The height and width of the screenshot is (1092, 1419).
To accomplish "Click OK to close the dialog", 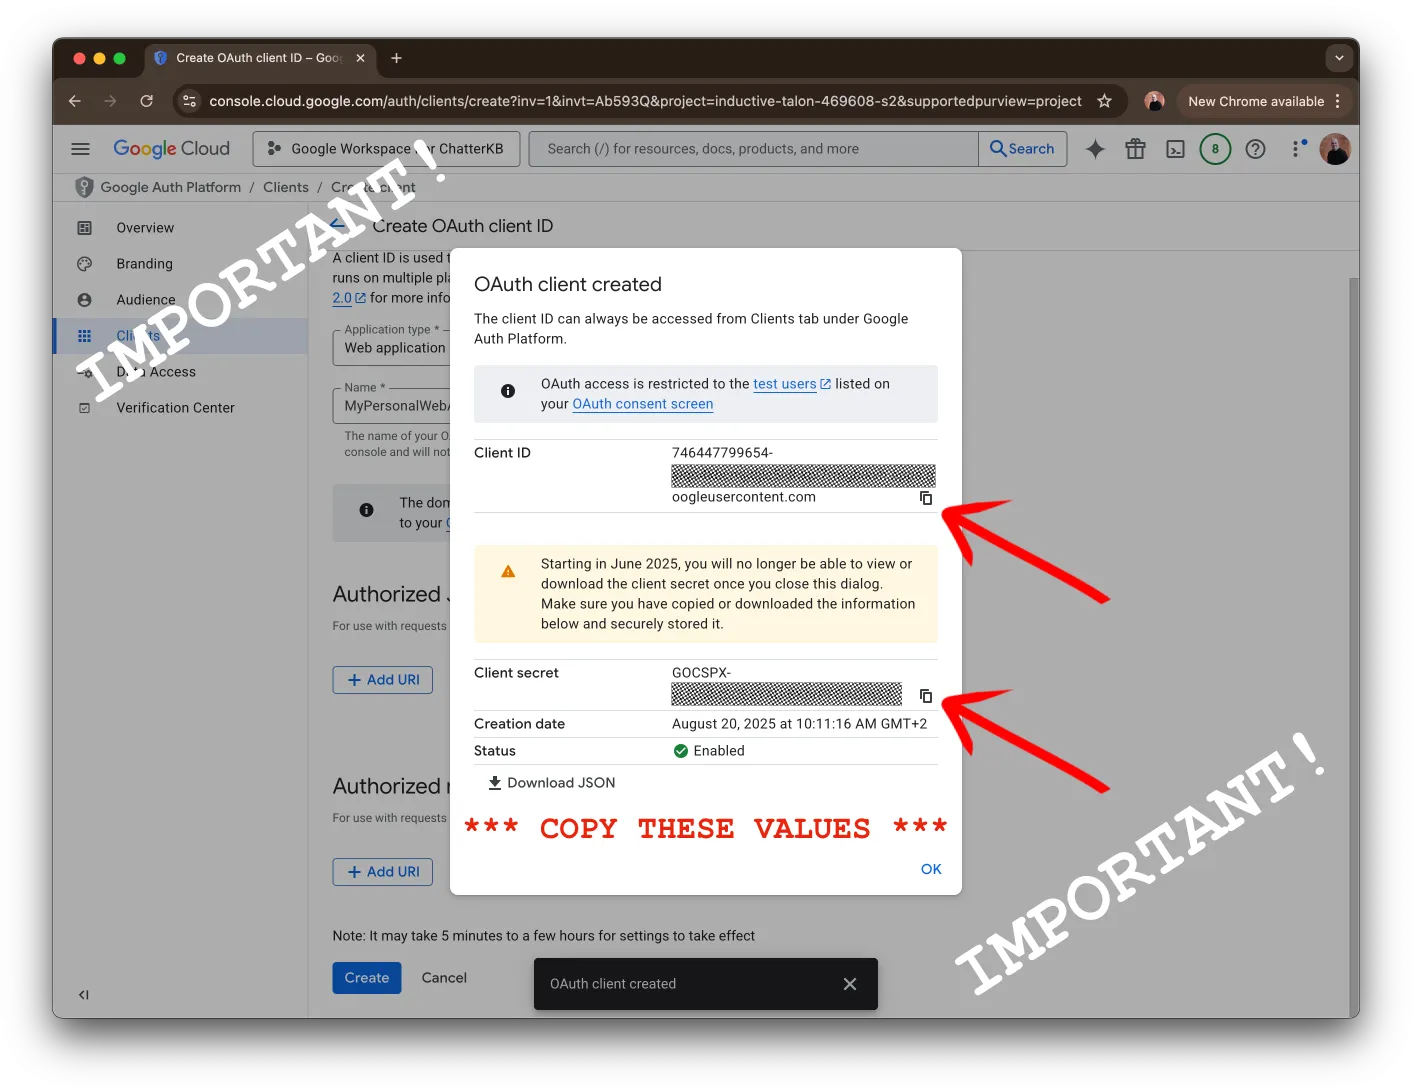I will coord(931,869).
